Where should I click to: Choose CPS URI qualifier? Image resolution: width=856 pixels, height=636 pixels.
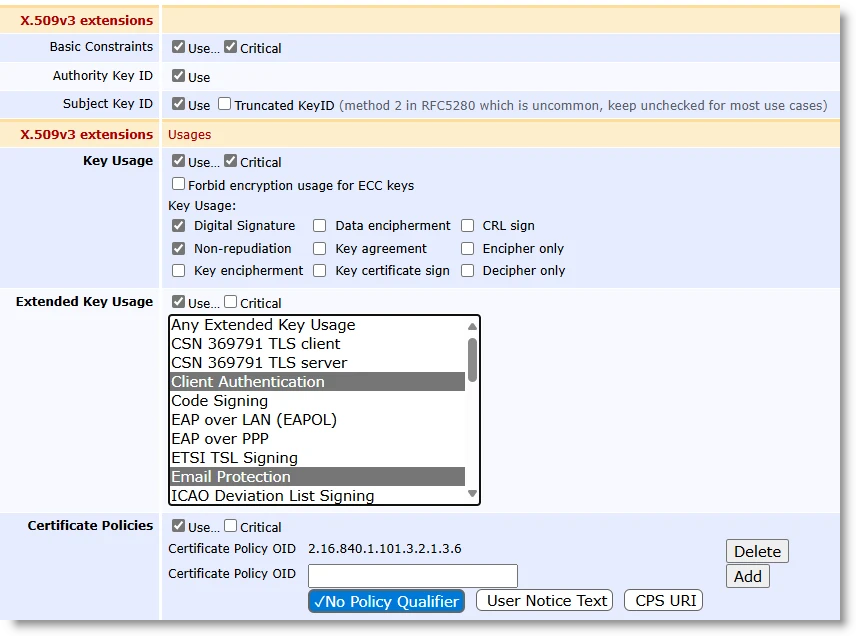tap(663, 601)
